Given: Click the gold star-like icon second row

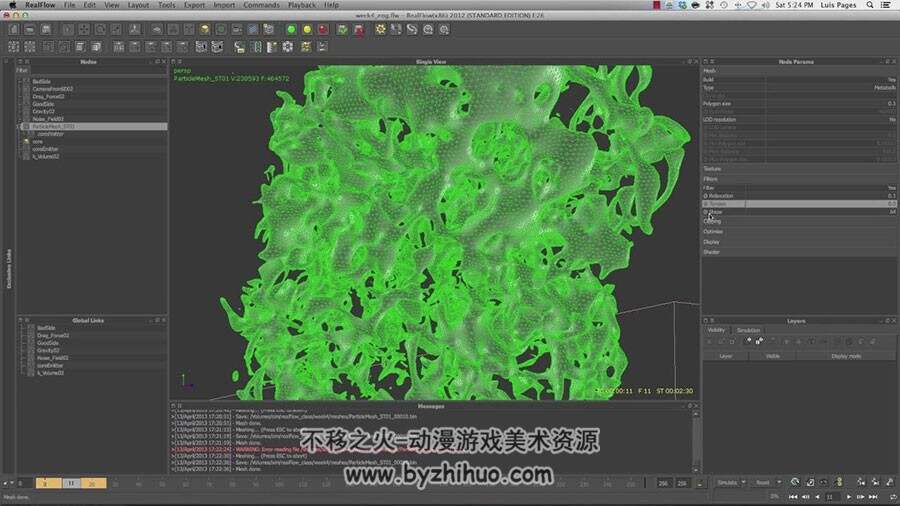Looking at the screenshot, I should click(x=306, y=46).
